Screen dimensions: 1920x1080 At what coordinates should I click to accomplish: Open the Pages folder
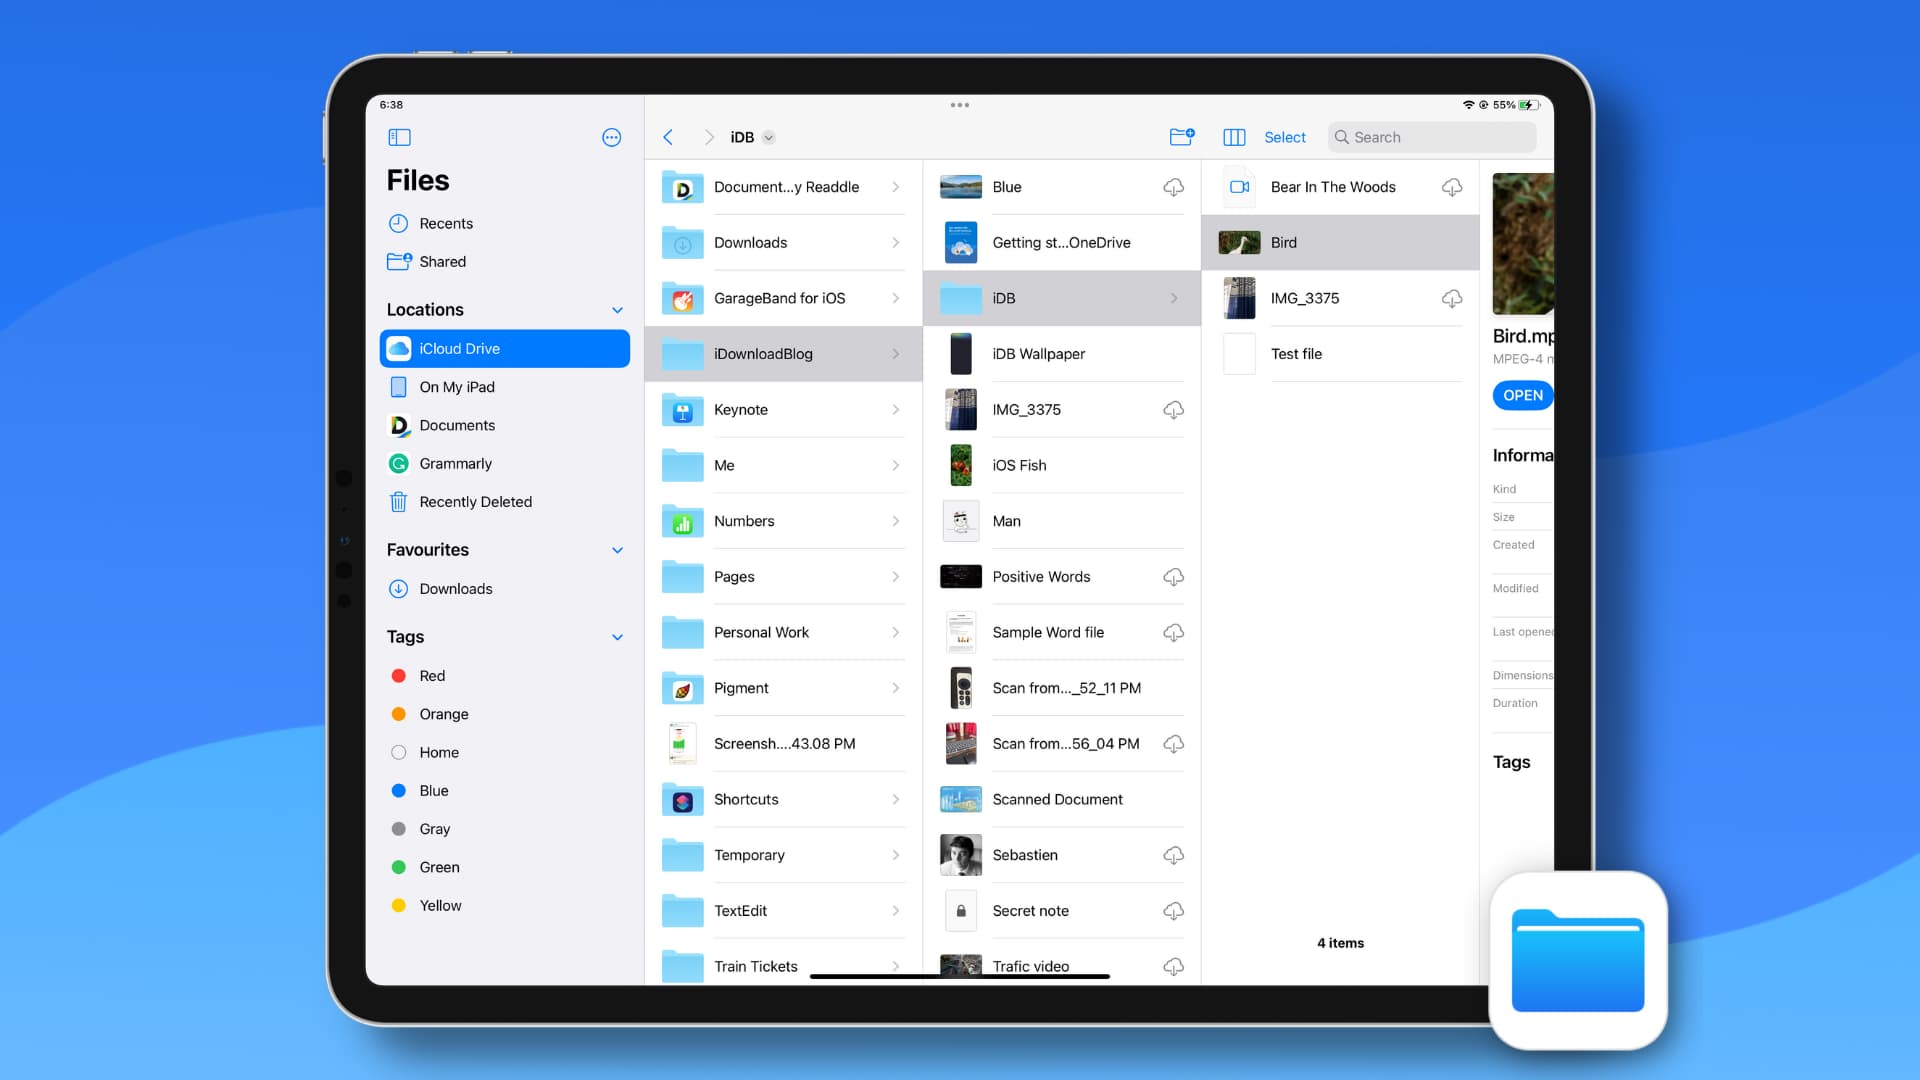tap(783, 577)
